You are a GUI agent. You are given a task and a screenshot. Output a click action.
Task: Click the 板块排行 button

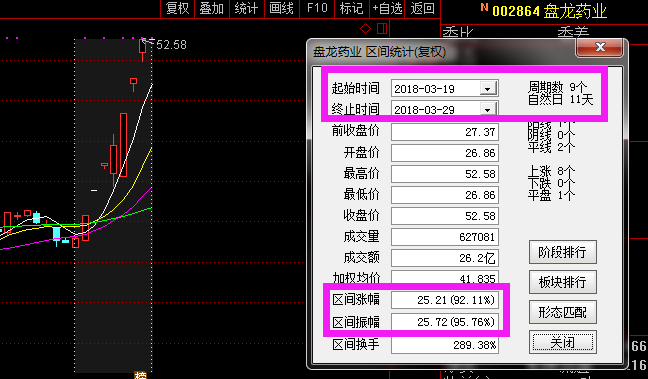pyautogui.click(x=562, y=282)
